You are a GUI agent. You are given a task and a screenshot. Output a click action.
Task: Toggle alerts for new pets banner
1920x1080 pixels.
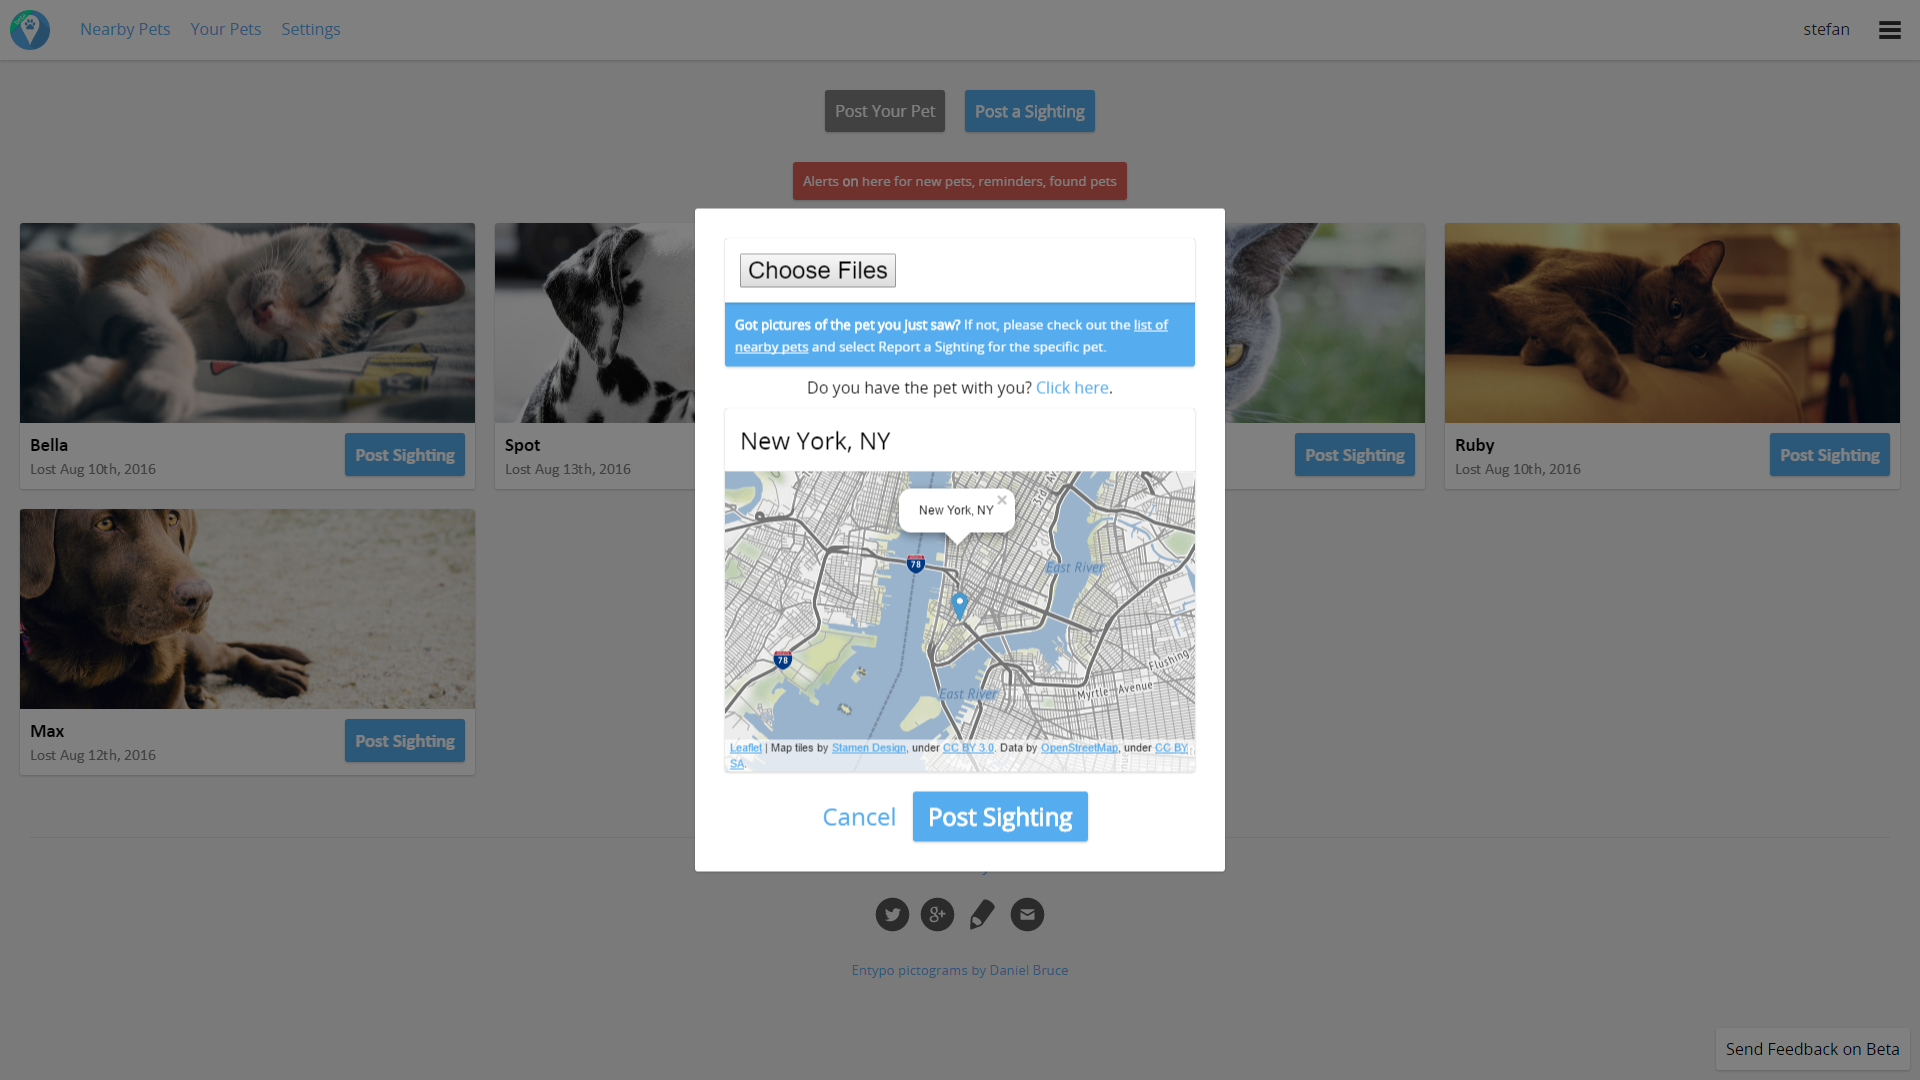pyautogui.click(x=959, y=181)
